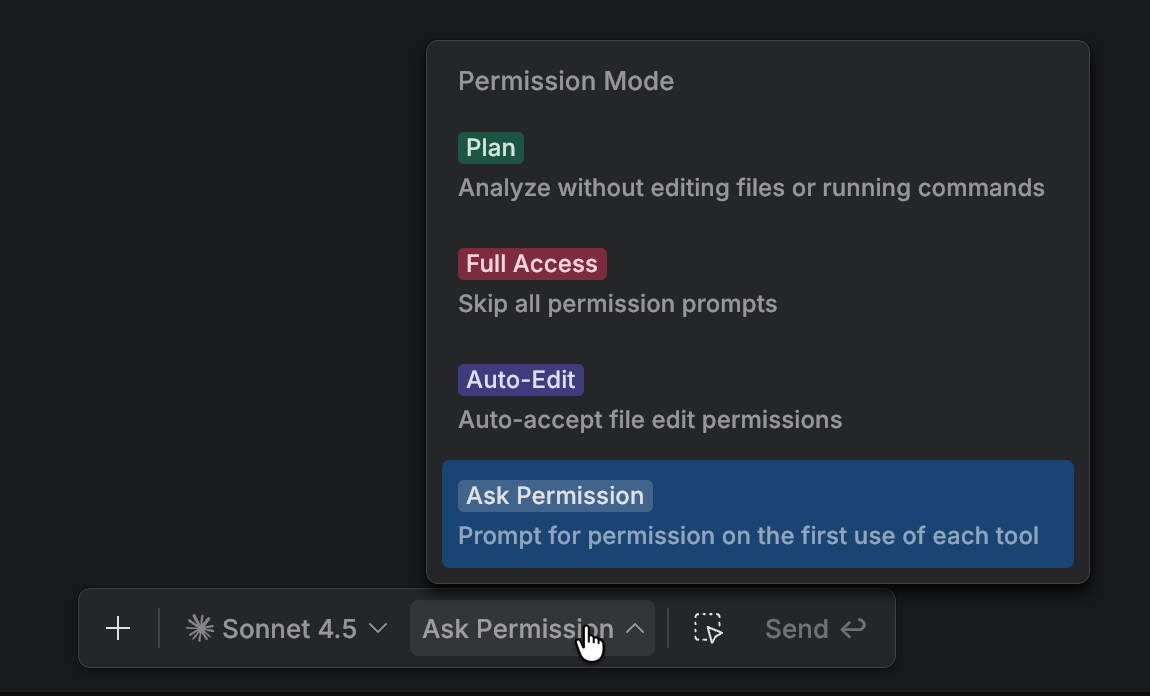This screenshot has height=696, width=1150.
Task: Click the 'Skip all permission prompts' description
Action: tap(617, 303)
